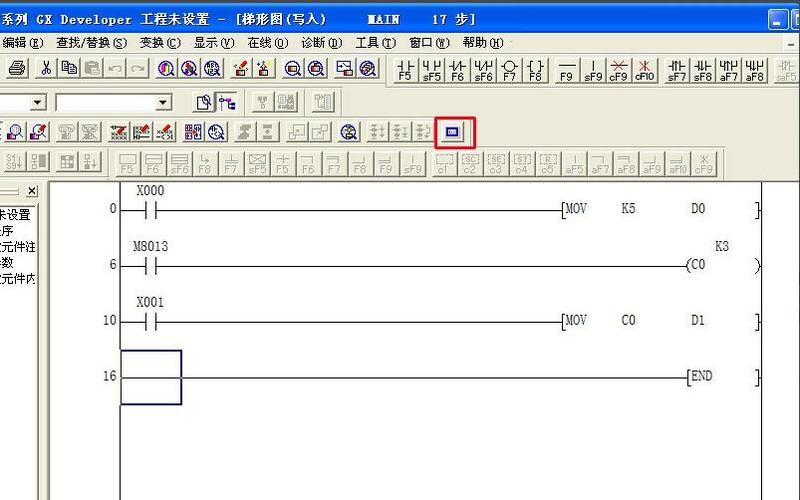Click the printer icon in the toolbar
The image size is (800, 500).
[17, 68]
